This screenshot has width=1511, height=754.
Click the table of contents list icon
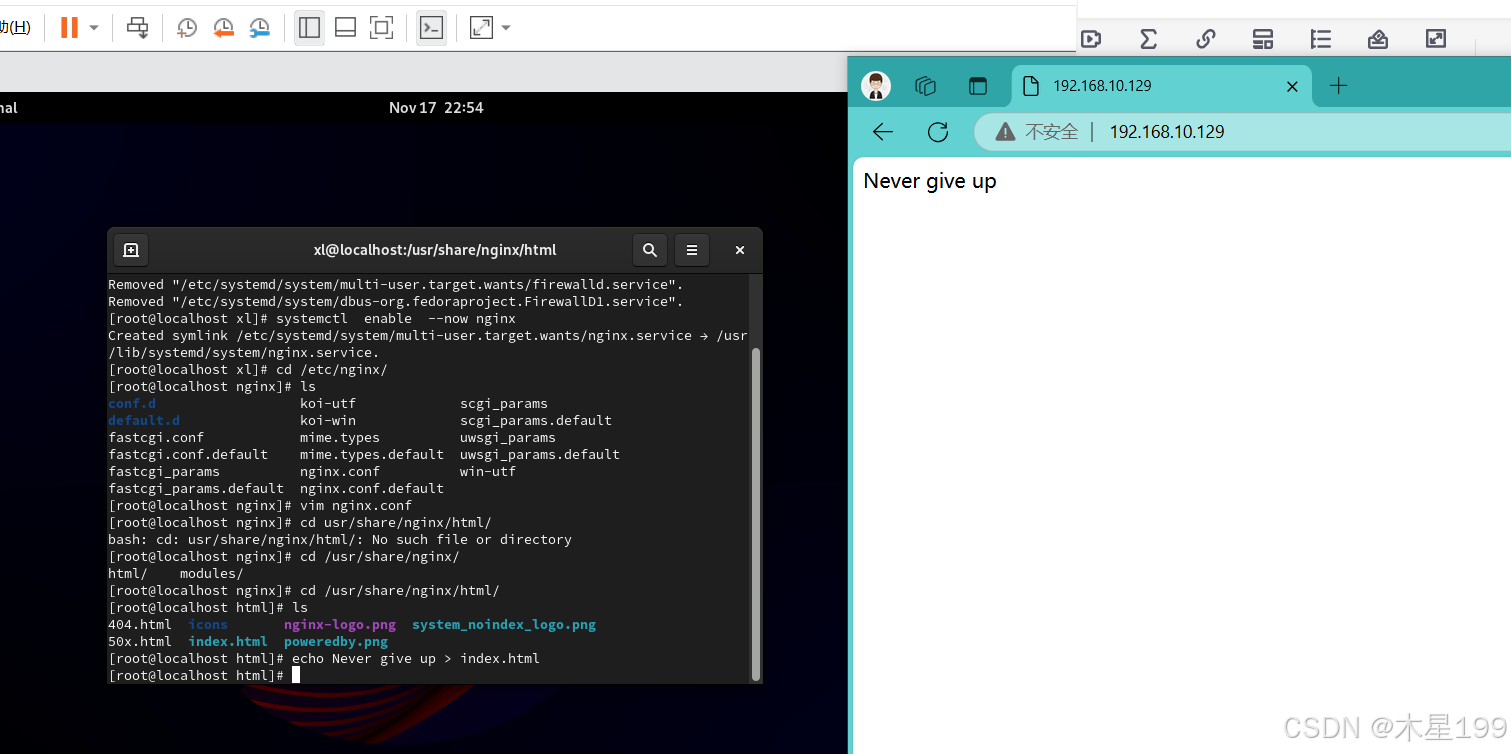(1321, 39)
